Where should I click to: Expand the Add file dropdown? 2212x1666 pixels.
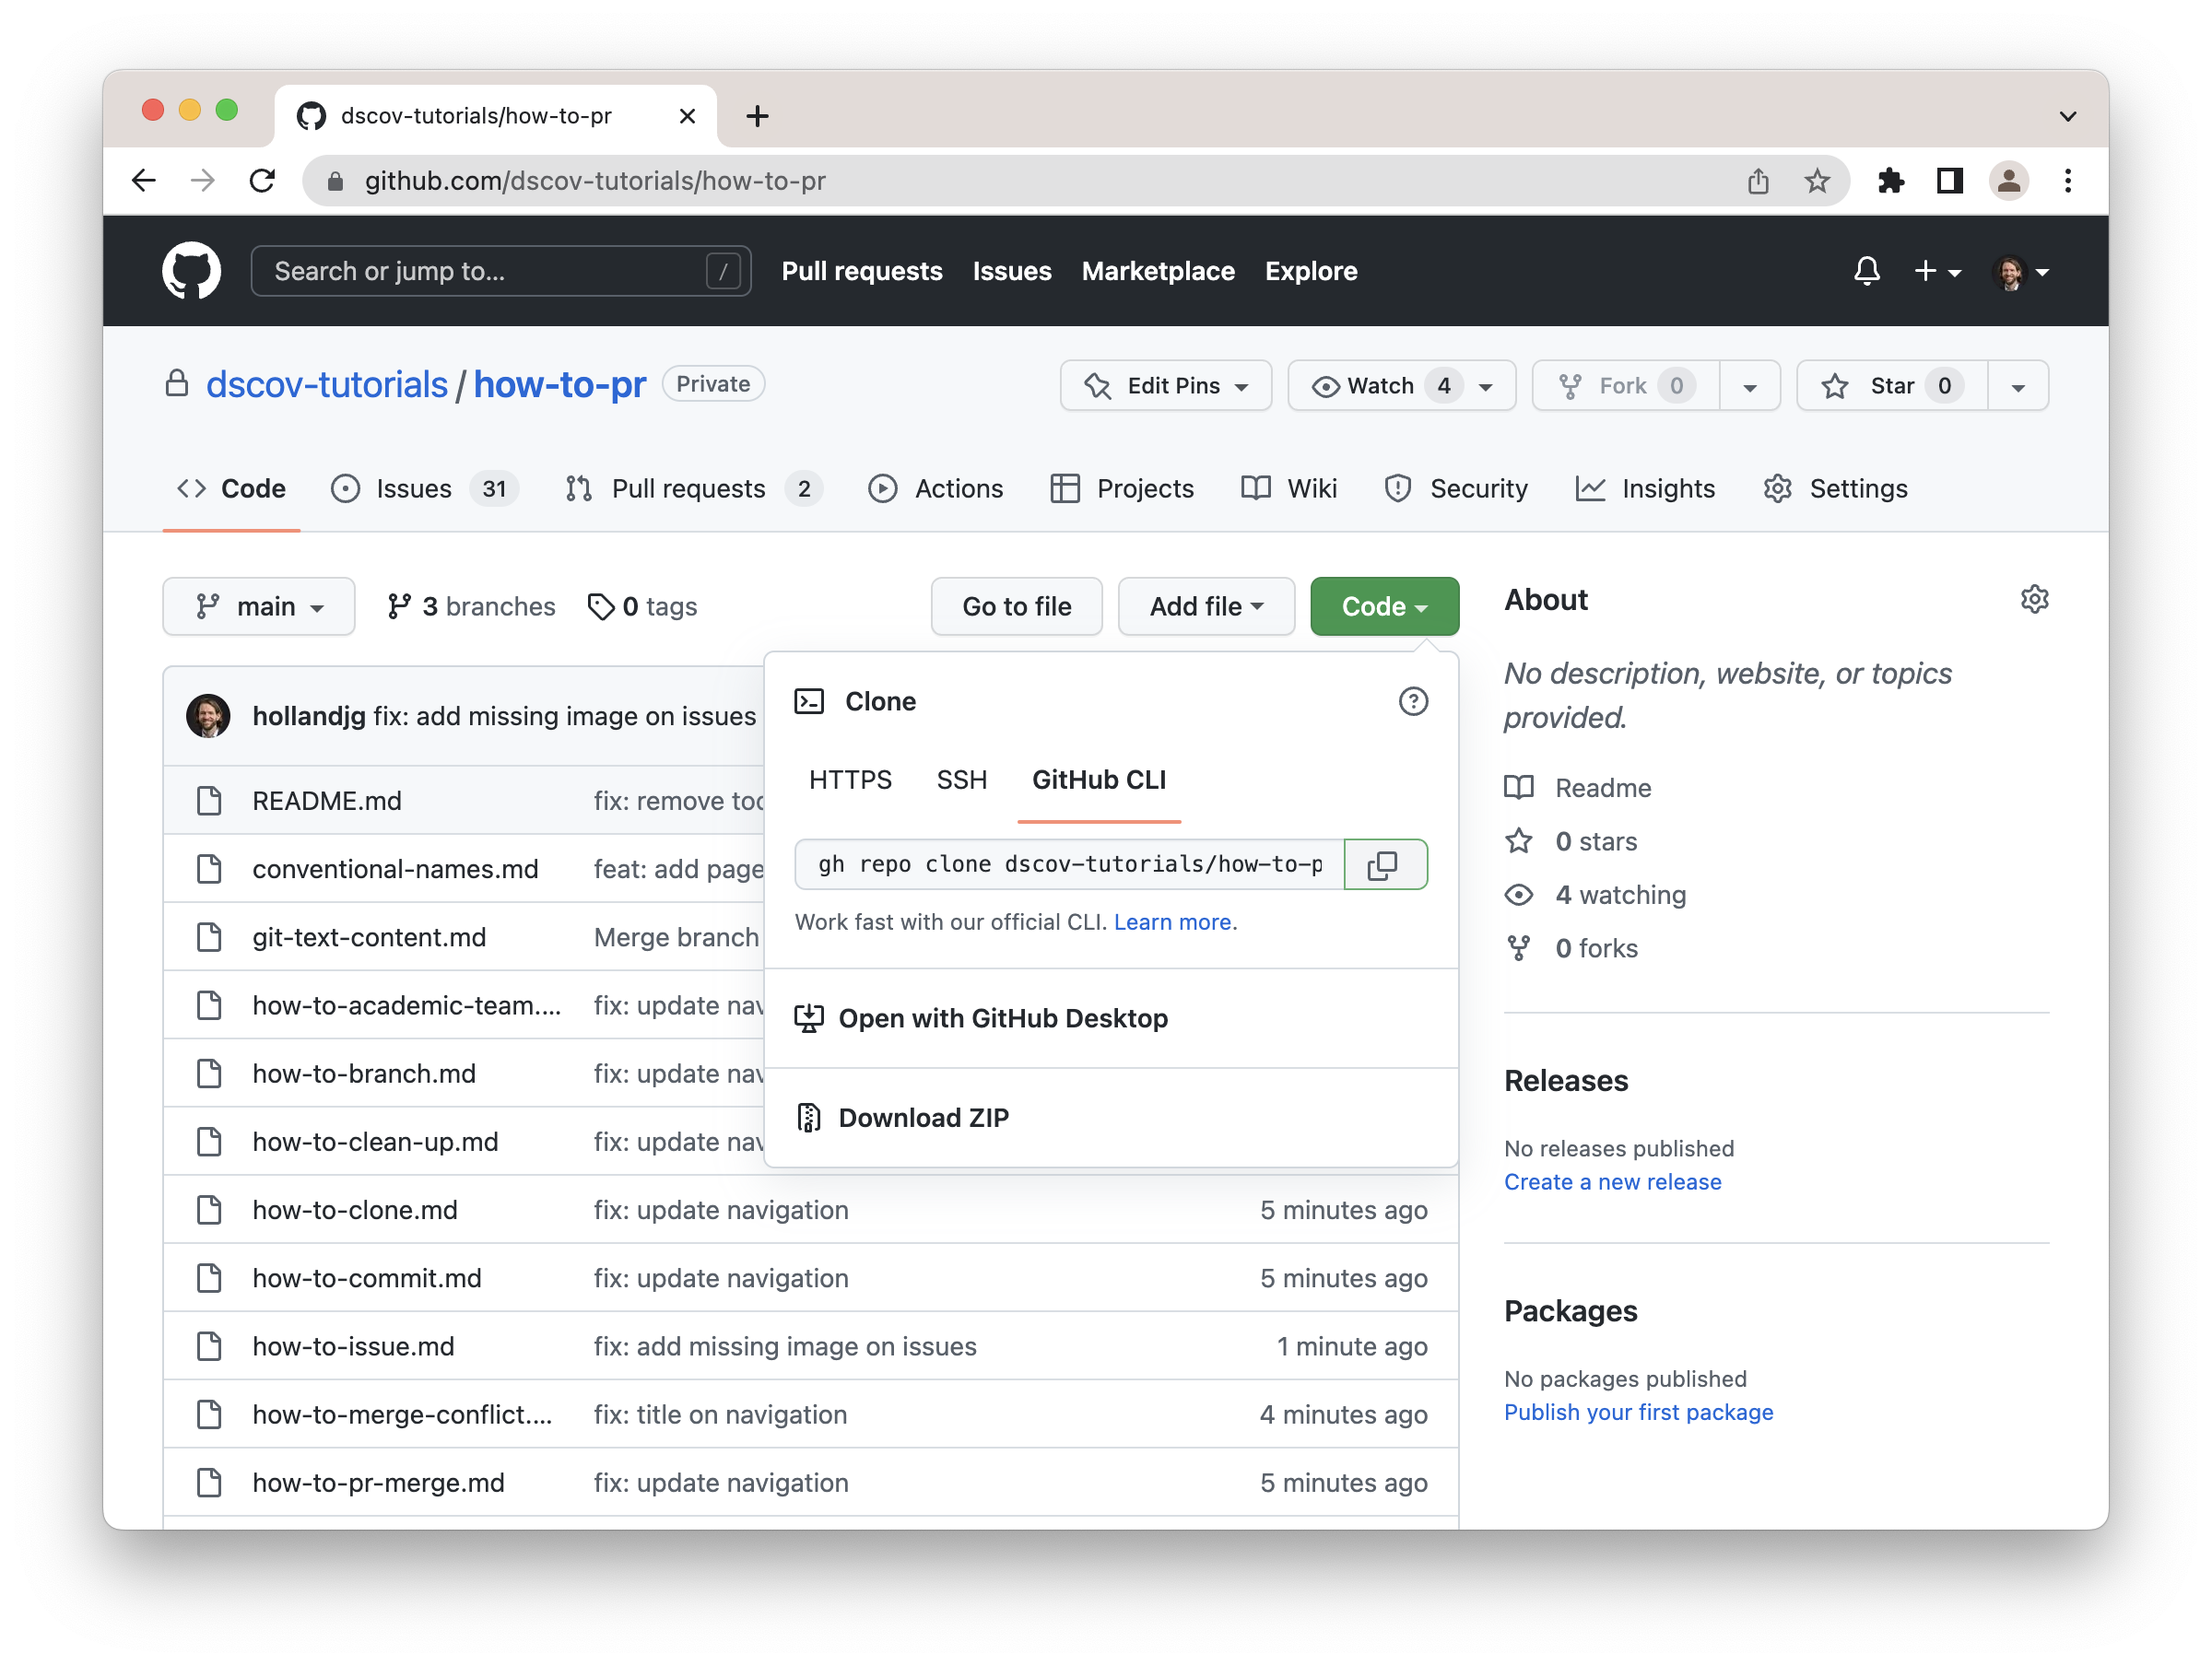point(1206,607)
